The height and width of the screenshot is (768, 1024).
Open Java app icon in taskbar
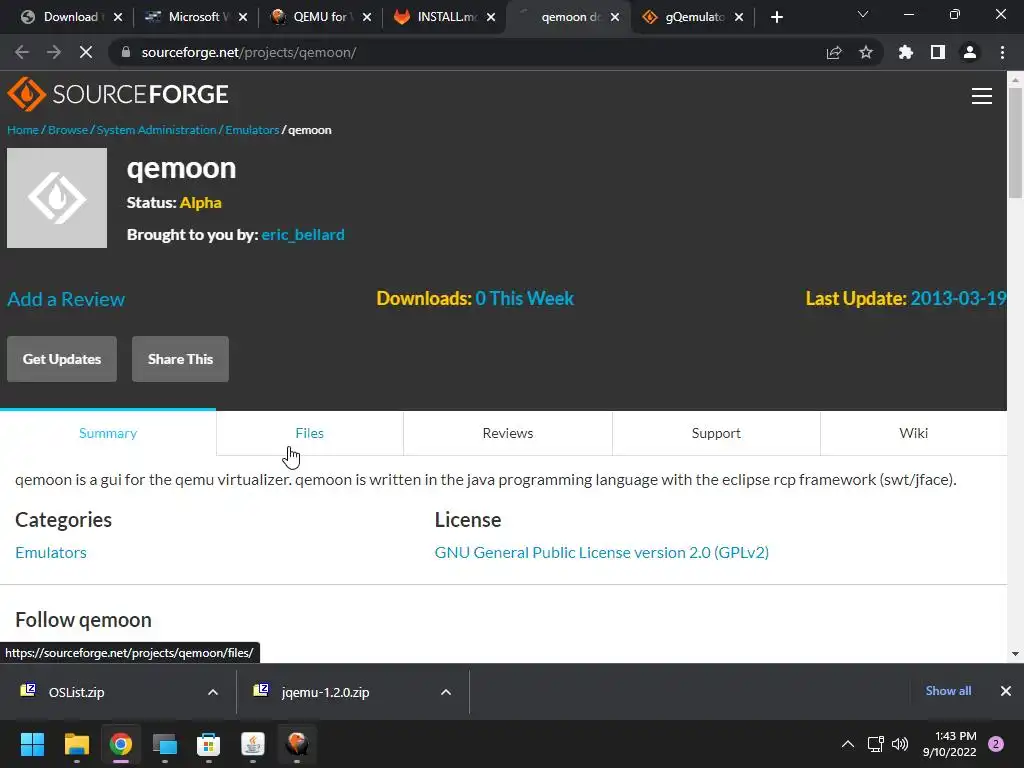tap(253, 744)
